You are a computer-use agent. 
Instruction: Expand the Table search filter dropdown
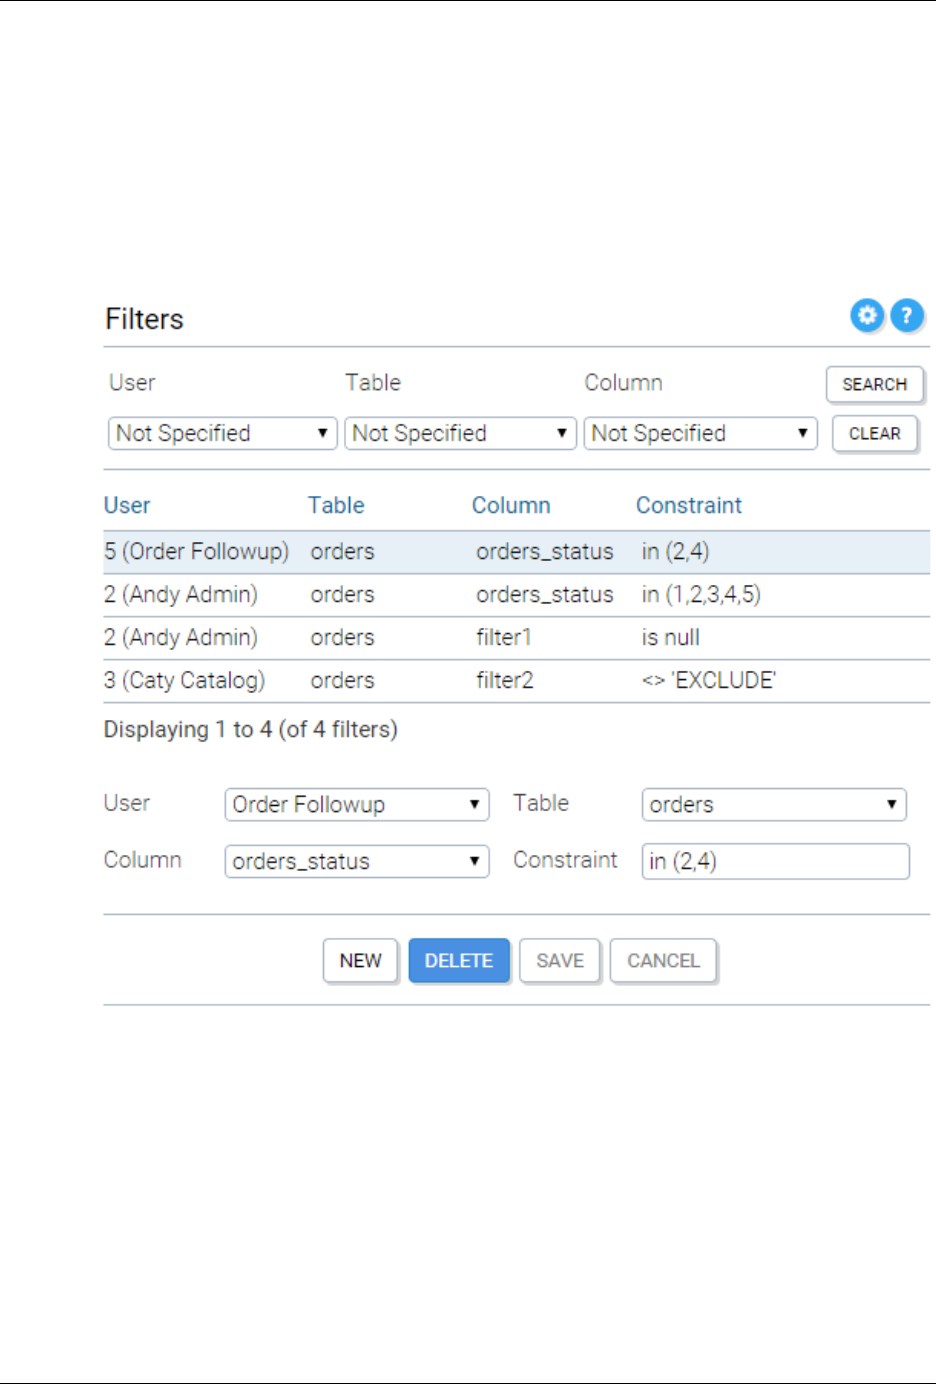click(x=460, y=433)
